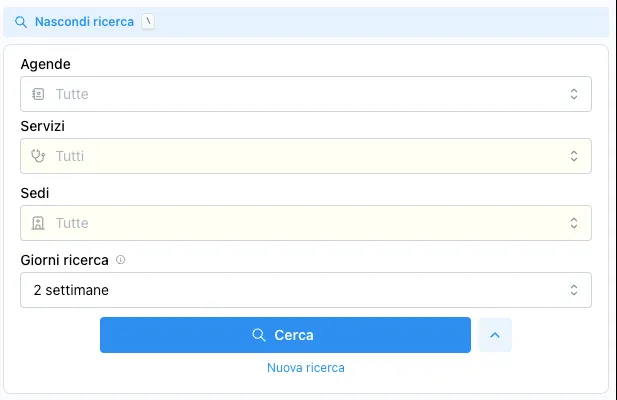Viewport: 617px width, 400px height.
Task: Start over with Nuova ricerca link
Action: [x=306, y=368]
